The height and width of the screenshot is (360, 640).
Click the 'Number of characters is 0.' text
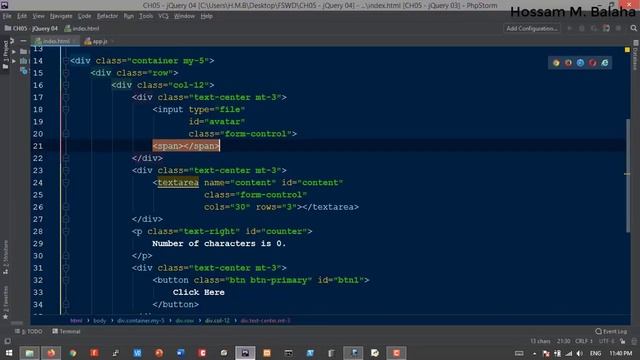coord(219,244)
